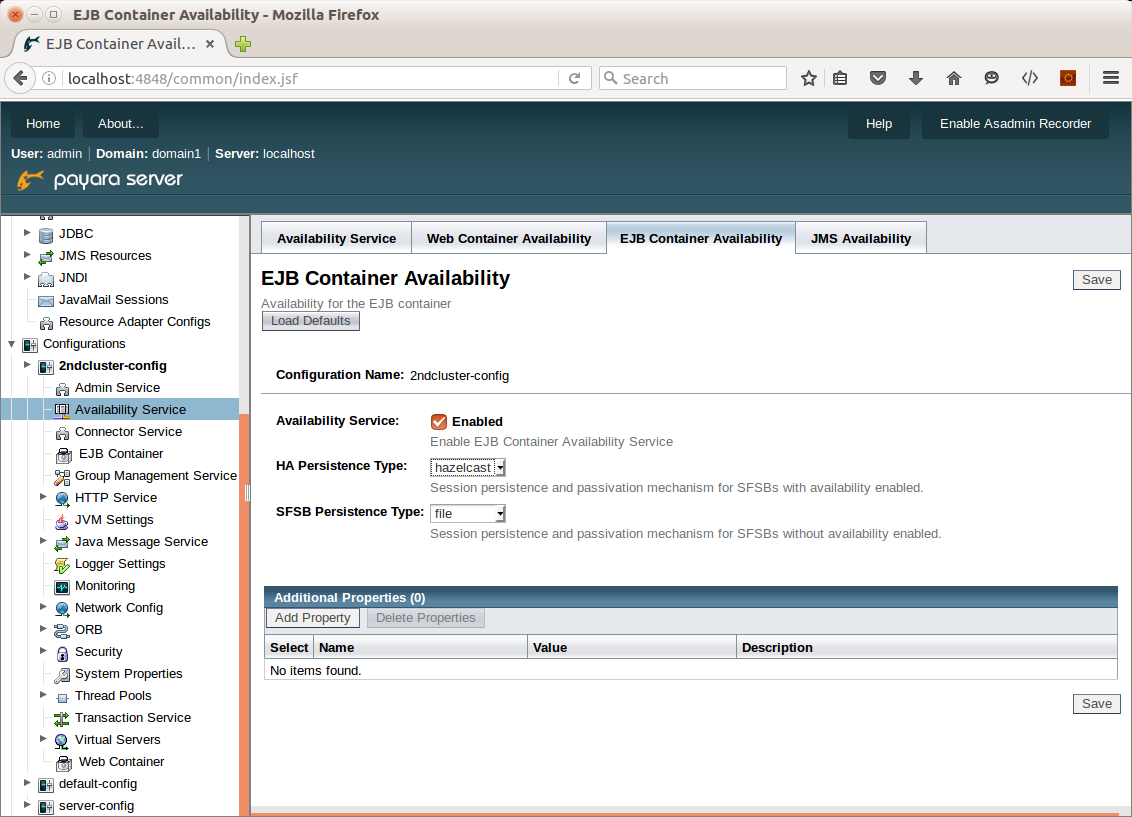Click the JVM Settings icon in the sidebar
The image size is (1132, 817).
[x=62, y=520]
